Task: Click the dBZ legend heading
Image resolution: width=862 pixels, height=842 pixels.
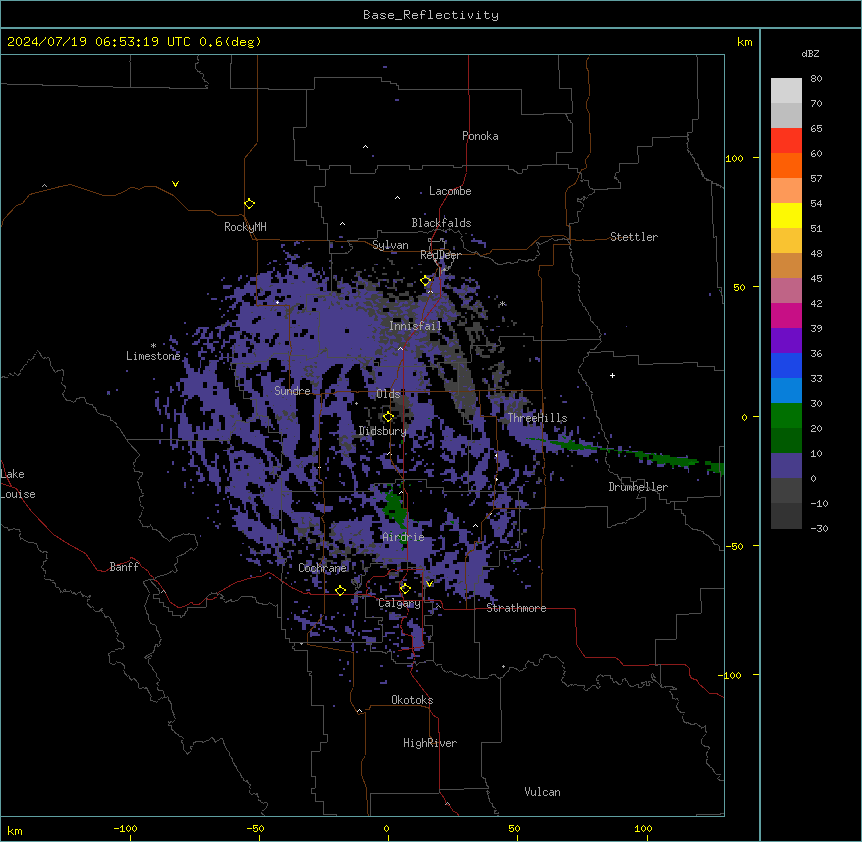Action: click(810, 54)
